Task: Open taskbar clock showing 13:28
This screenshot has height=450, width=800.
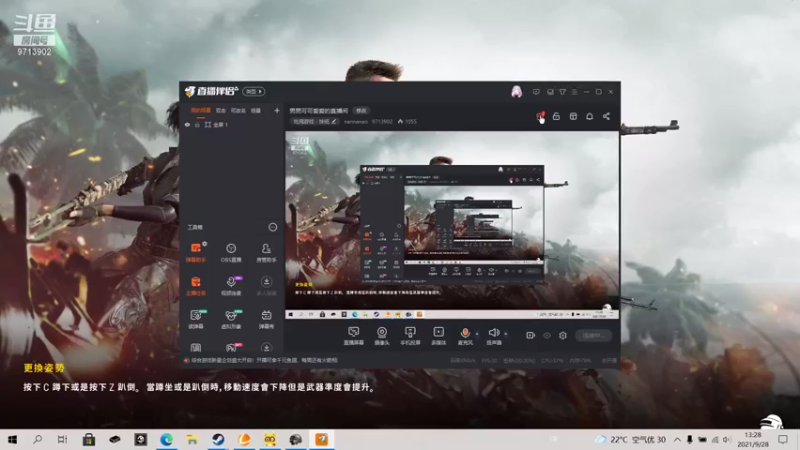Action: pyautogui.click(x=753, y=439)
